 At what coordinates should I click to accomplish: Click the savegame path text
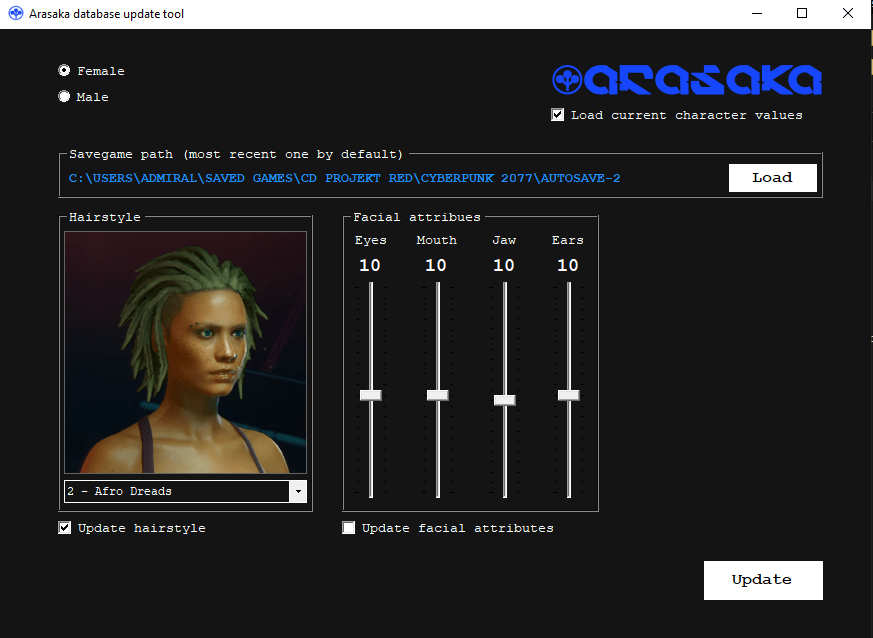[x=345, y=178]
